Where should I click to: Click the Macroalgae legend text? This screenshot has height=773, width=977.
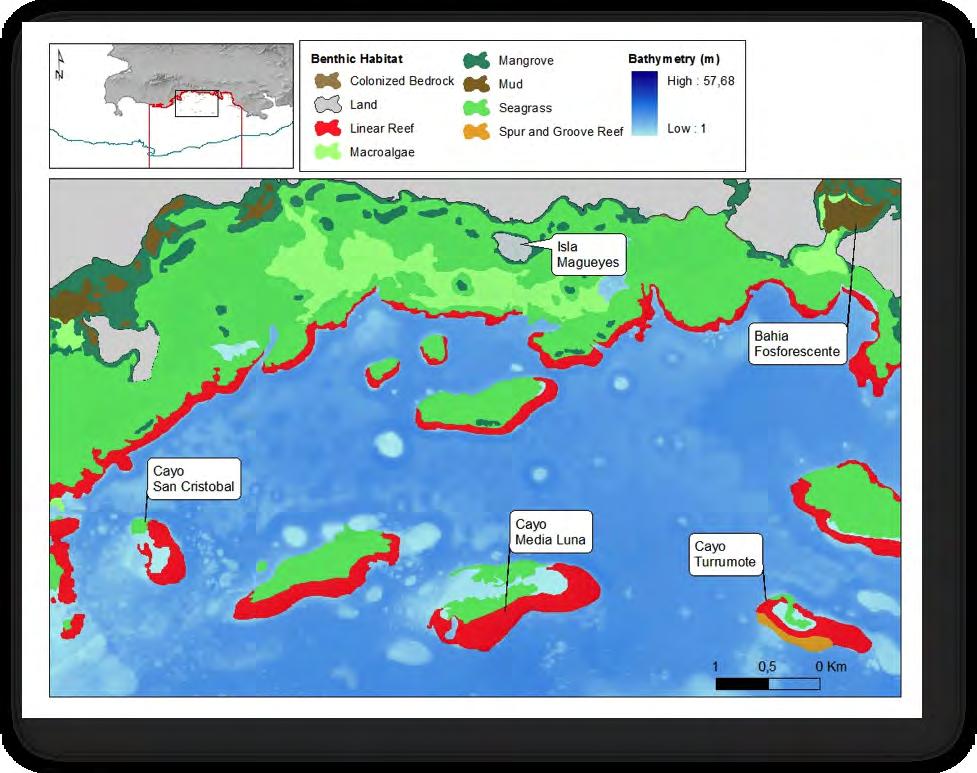[x=382, y=152]
